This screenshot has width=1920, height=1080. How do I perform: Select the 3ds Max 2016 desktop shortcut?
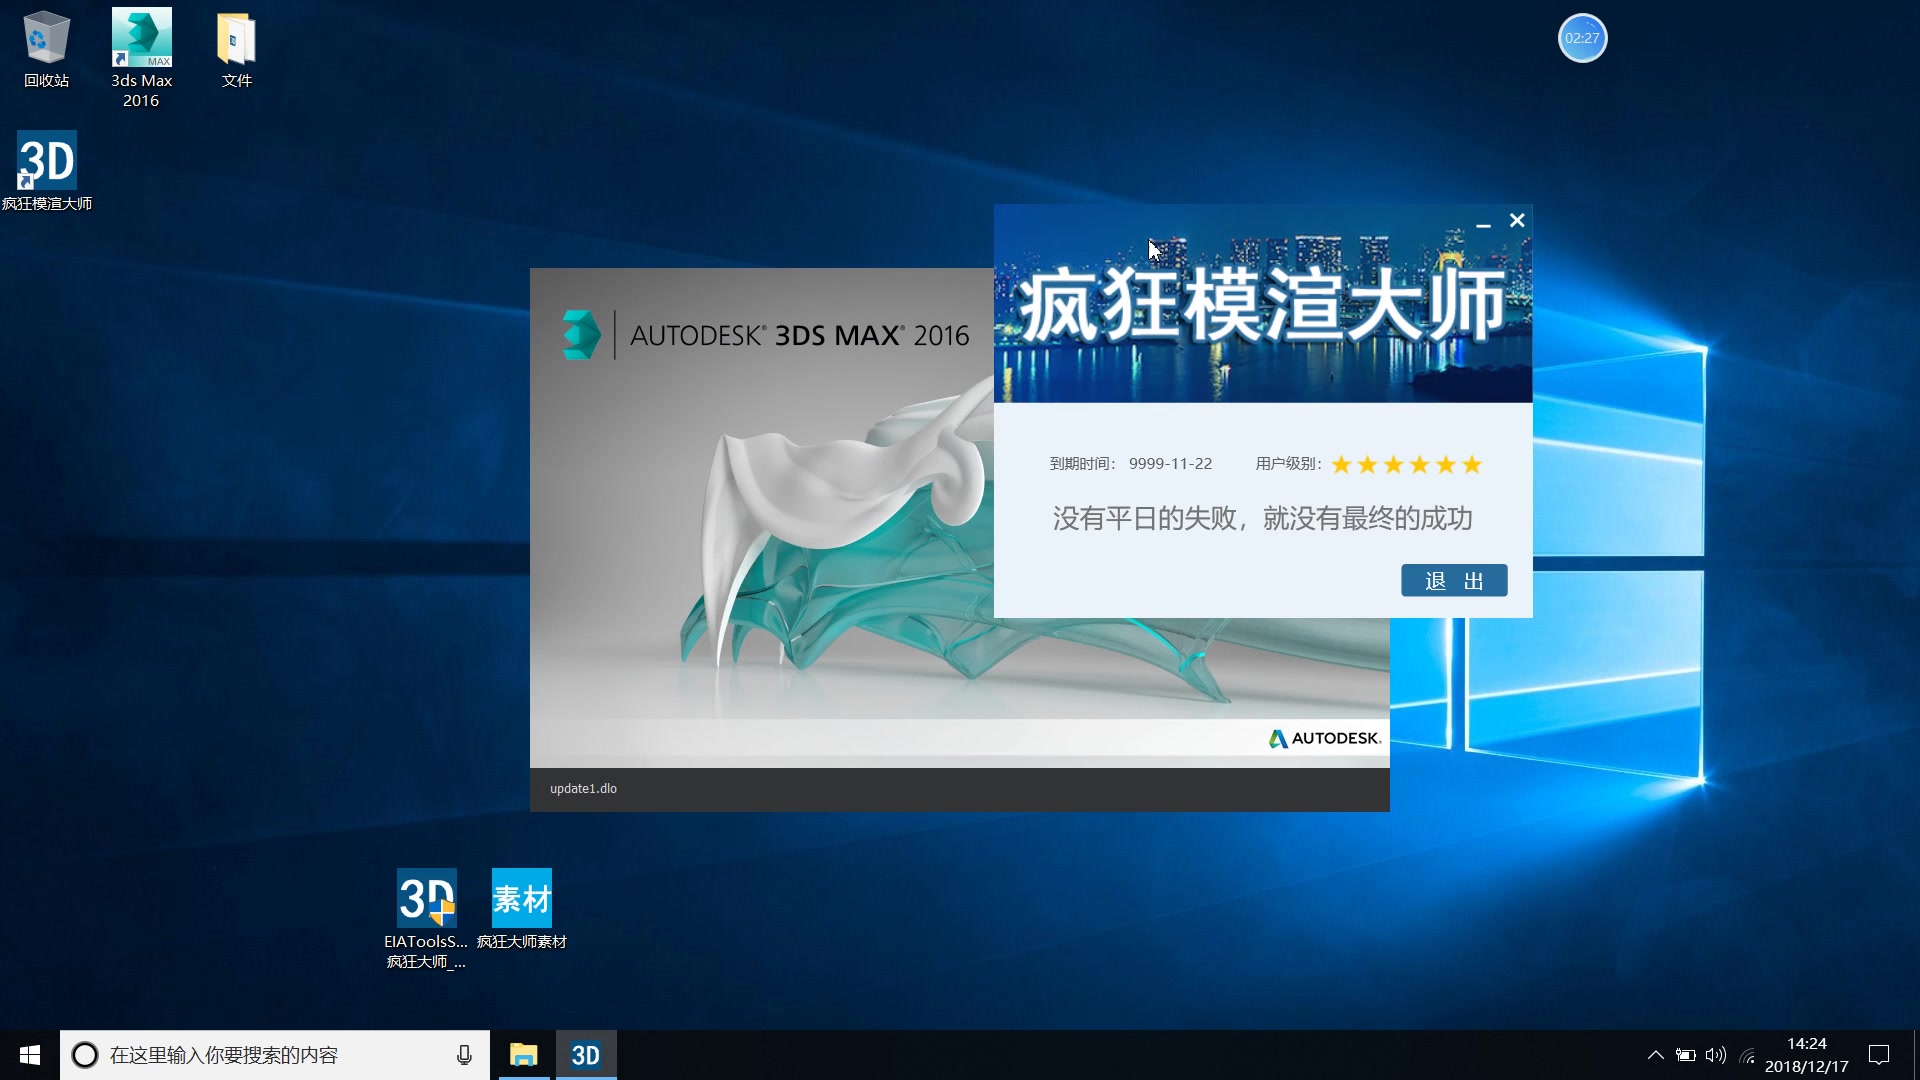click(141, 58)
